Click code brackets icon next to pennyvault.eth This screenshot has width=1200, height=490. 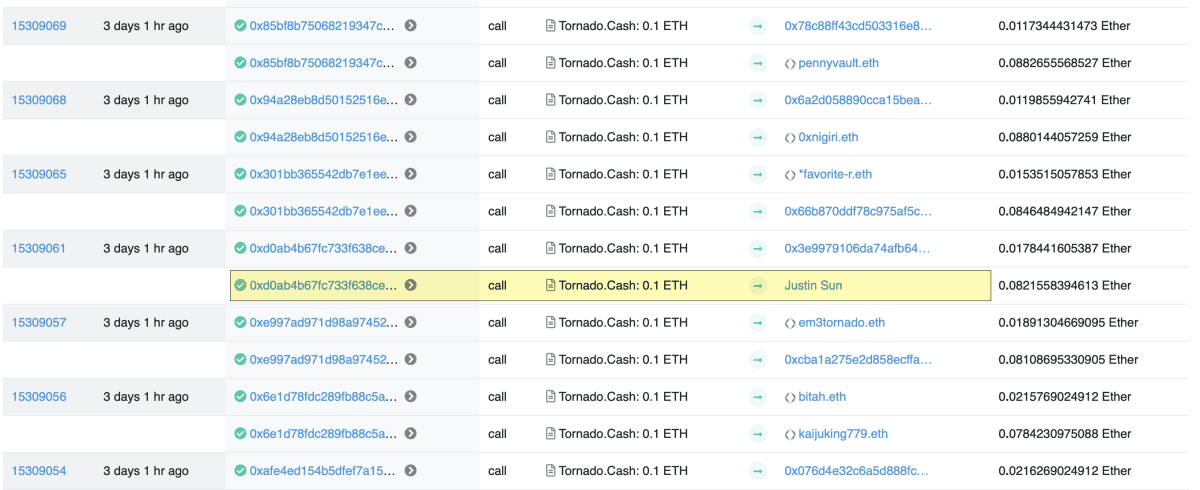(x=790, y=63)
